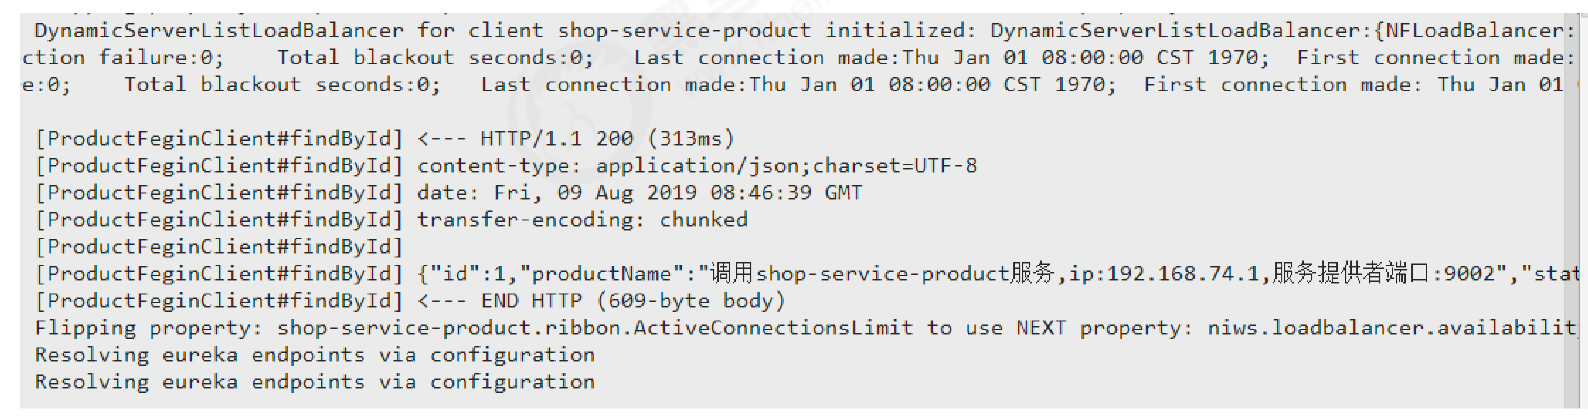The height and width of the screenshot is (420, 1588).
Task: Click the DynamicServerListLoadBalancer initialized log line
Action: (x=400, y=30)
